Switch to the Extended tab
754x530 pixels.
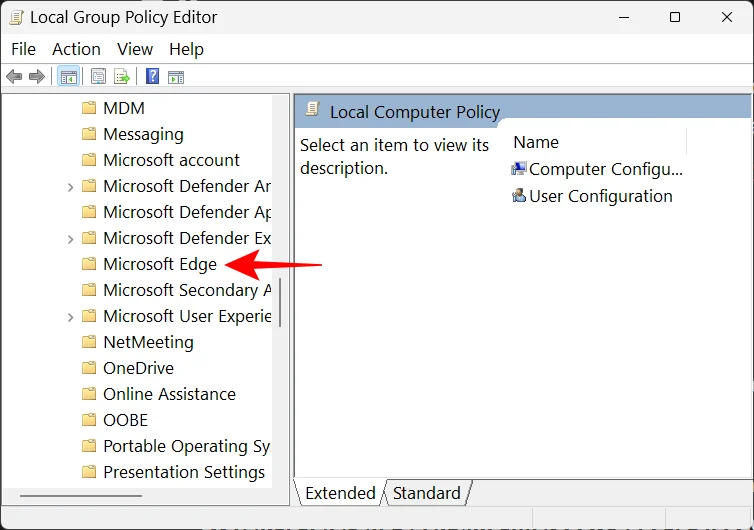[340, 492]
